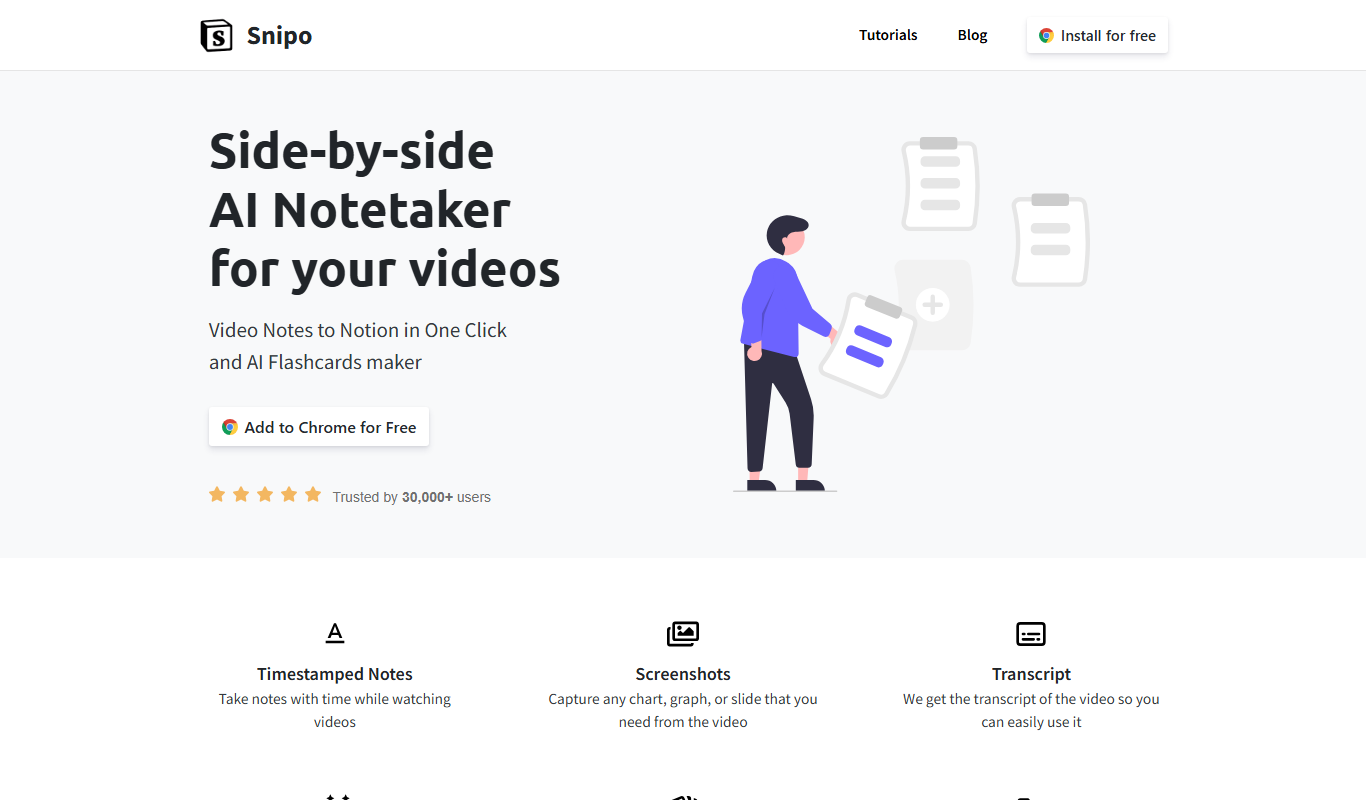The width and height of the screenshot is (1366, 800).
Task: Click the Snipo brand name text
Action: [x=279, y=36]
